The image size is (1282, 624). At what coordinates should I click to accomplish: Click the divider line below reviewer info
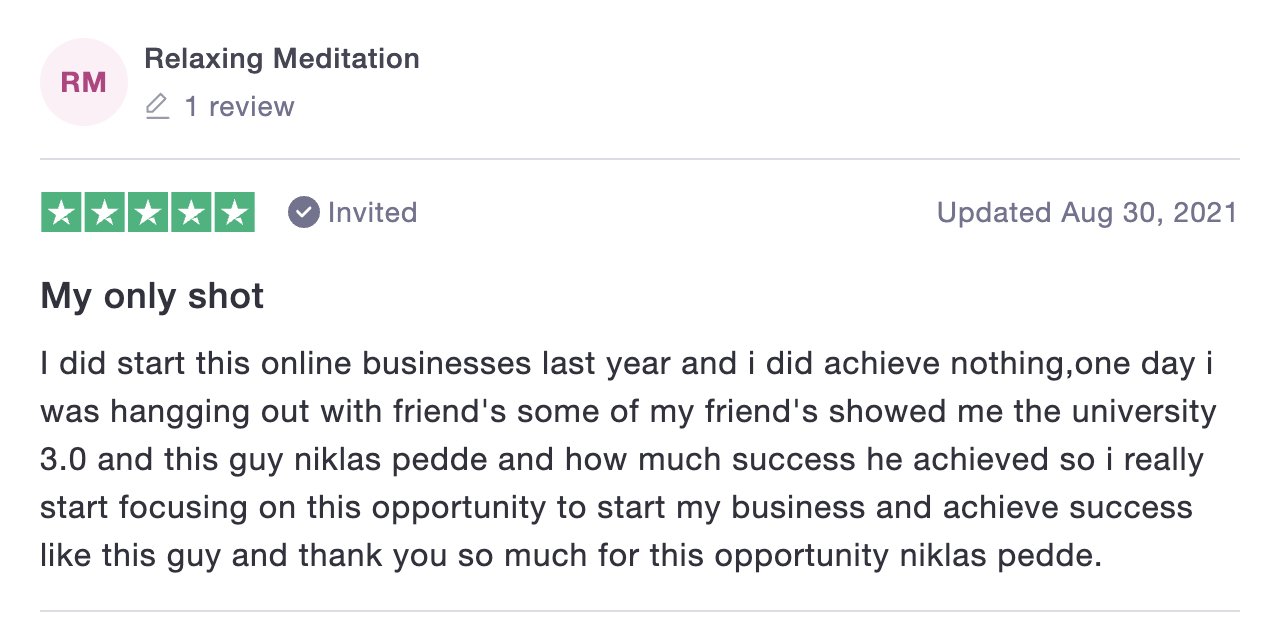[640, 159]
